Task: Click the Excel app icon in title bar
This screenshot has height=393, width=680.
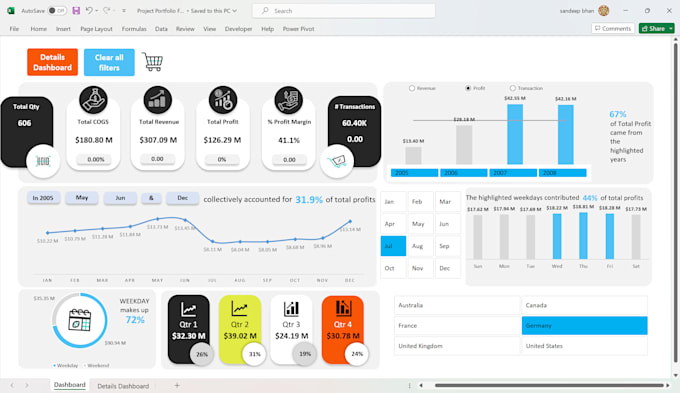Action: pos(10,10)
